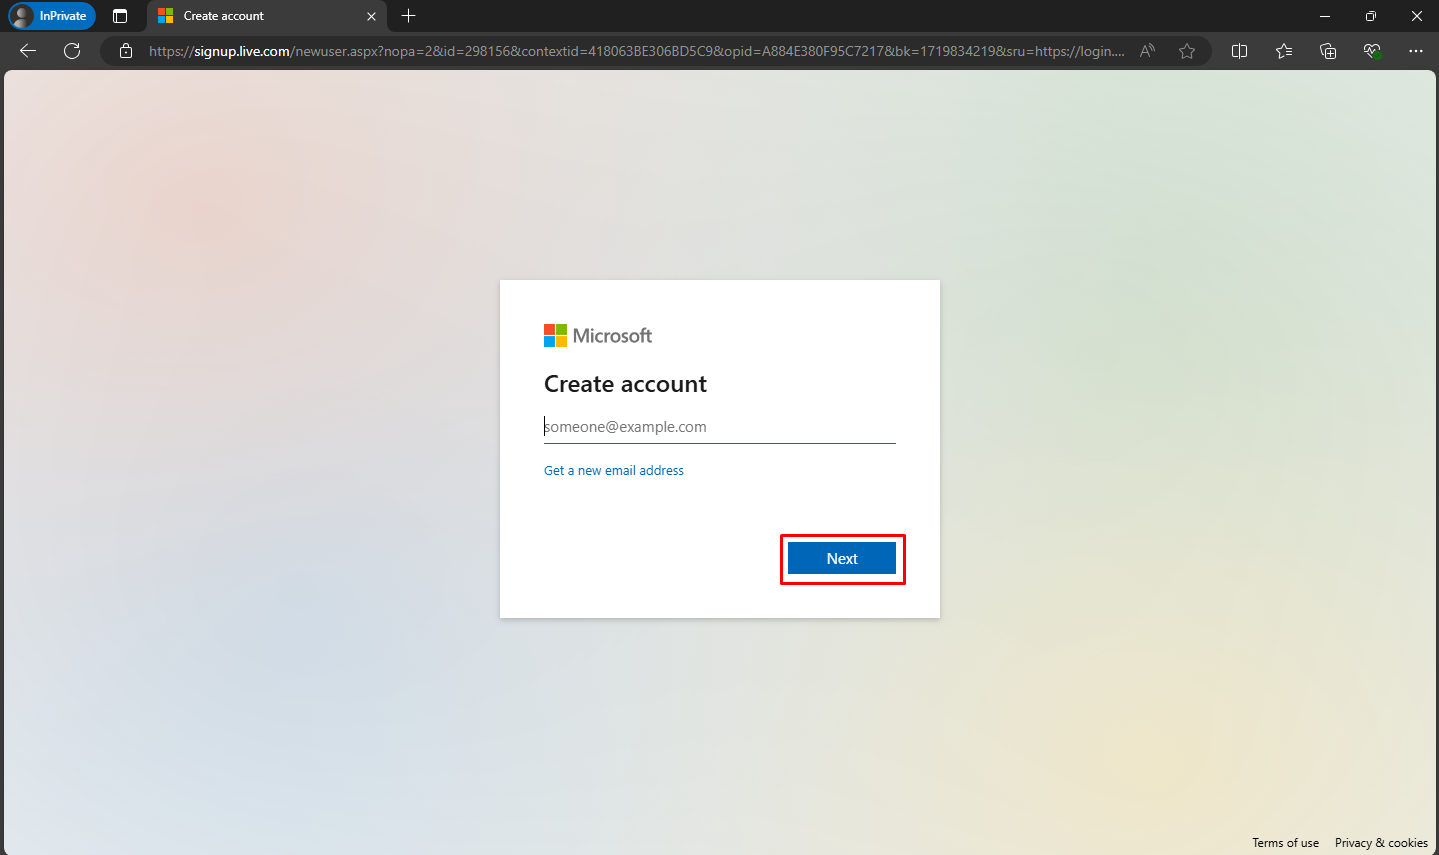Focus the email address input field
Image resolution: width=1439 pixels, height=855 pixels.
[x=720, y=427]
